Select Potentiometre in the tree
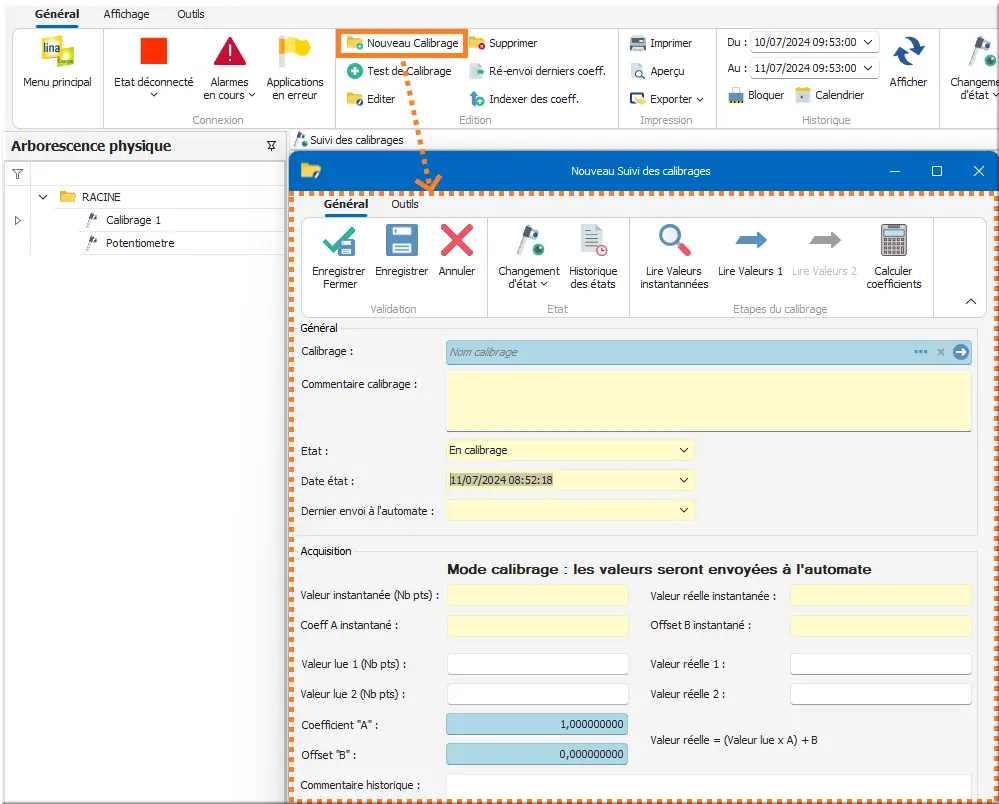The width and height of the screenshot is (999, 804). pos(140,243)
